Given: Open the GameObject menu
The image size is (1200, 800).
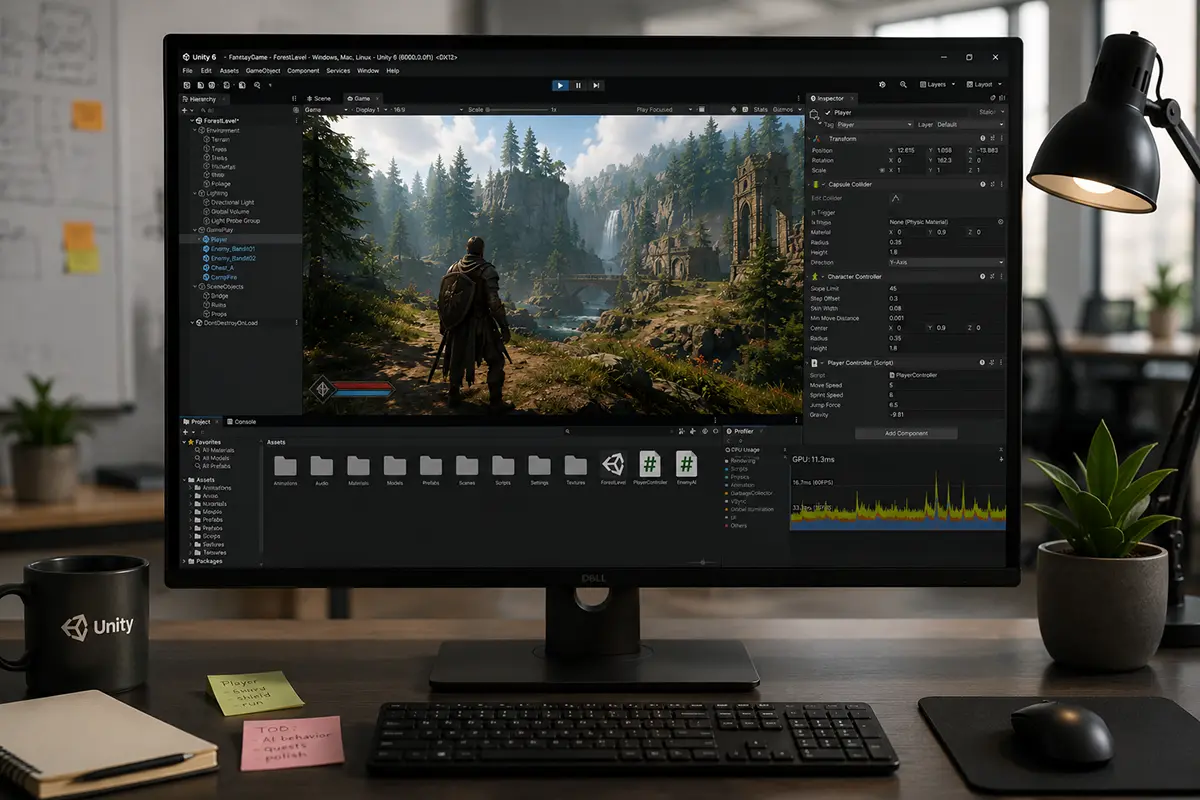Looking at the screenshot, I should pyautogui.click(x=263, y=71).
